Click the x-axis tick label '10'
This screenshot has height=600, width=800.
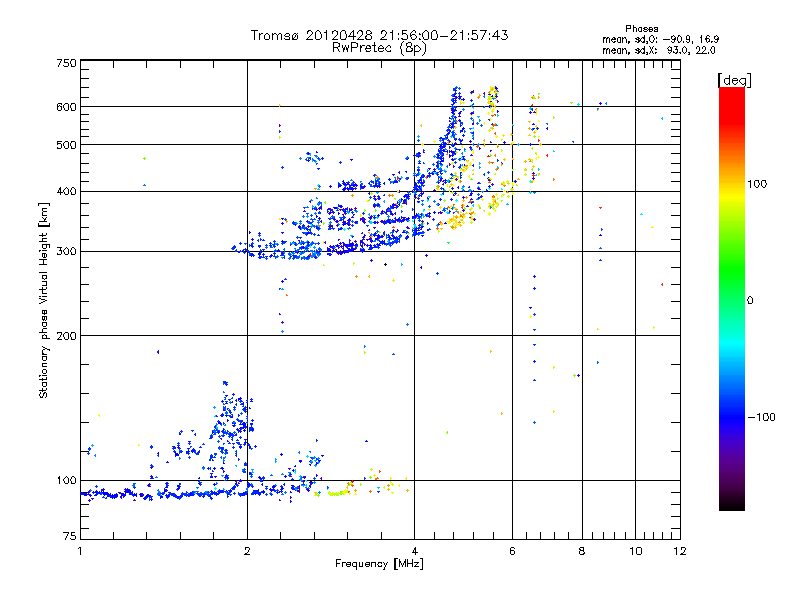pos(635,551)
